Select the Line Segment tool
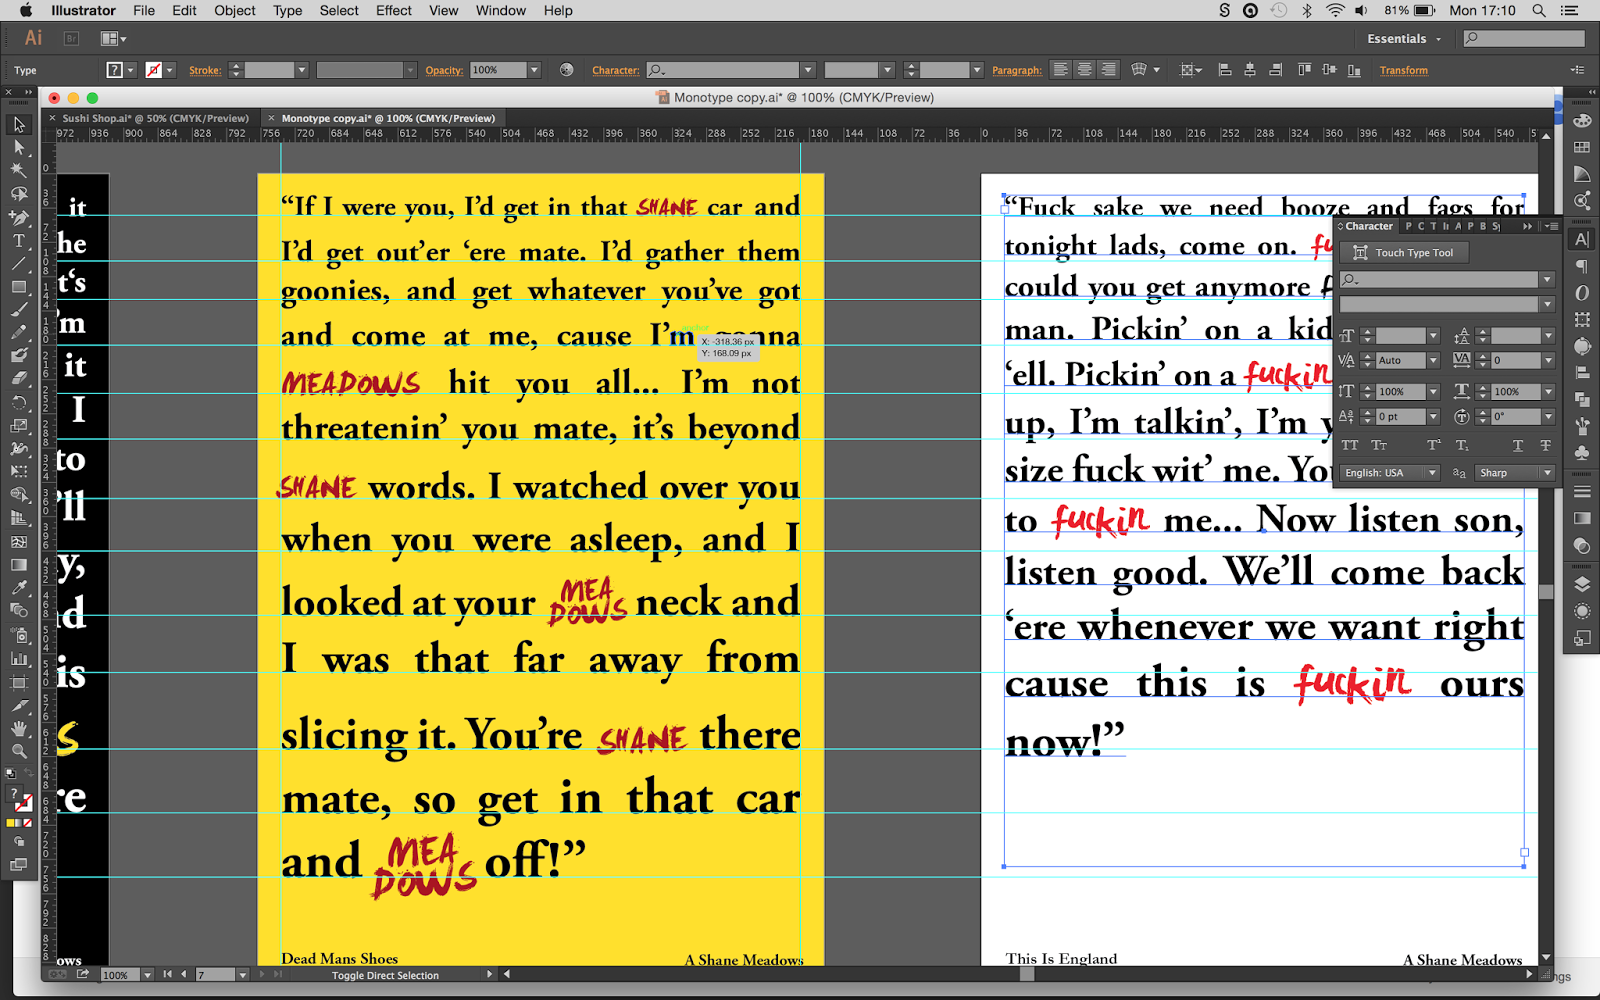 point(19,264)
